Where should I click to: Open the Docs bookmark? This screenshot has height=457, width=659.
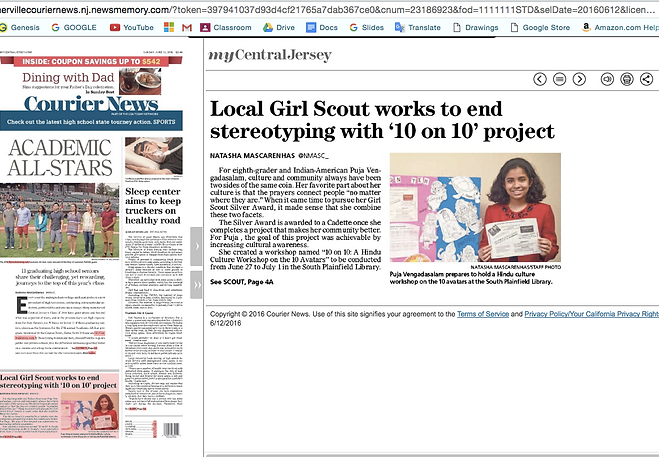point(322,27)
